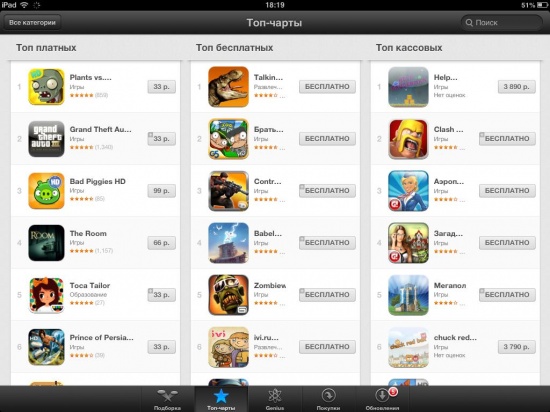
Task: Select The Room app icon
Action: [46, 243]
